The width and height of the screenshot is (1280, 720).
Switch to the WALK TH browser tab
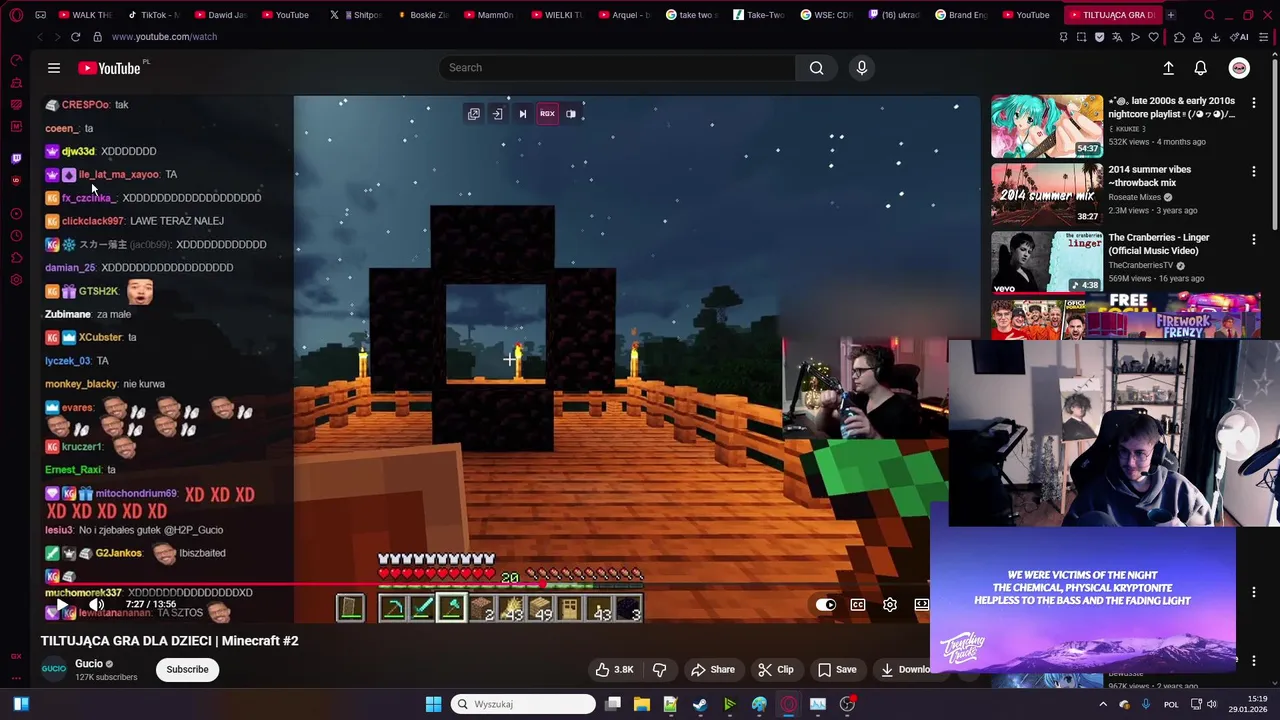pyautogui.click(x=85, y=15)
